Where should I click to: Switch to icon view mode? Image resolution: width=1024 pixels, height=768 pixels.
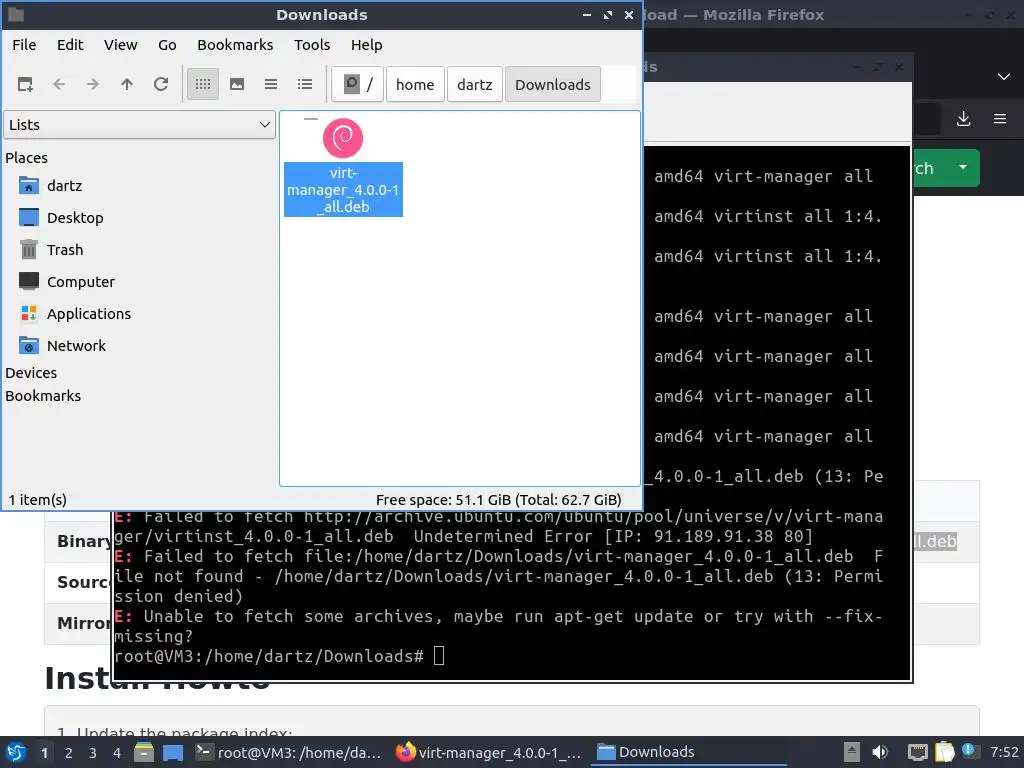coord(203,84)
